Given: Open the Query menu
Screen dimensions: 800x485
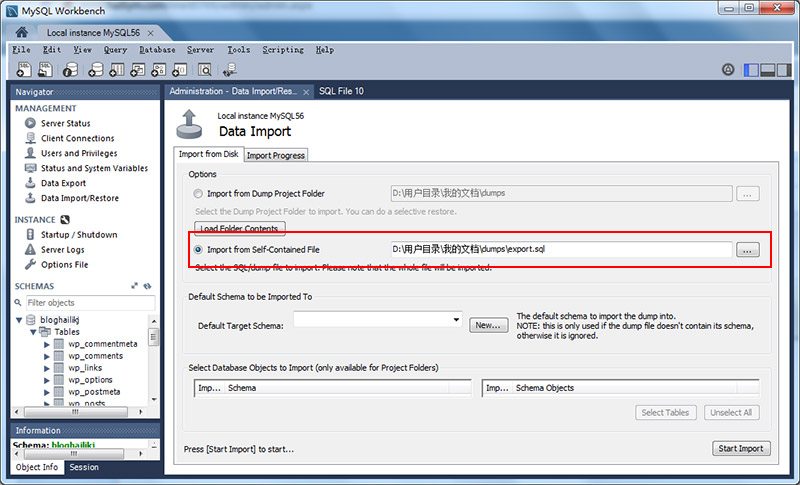Looking at the screenshot, I should 115,49.
